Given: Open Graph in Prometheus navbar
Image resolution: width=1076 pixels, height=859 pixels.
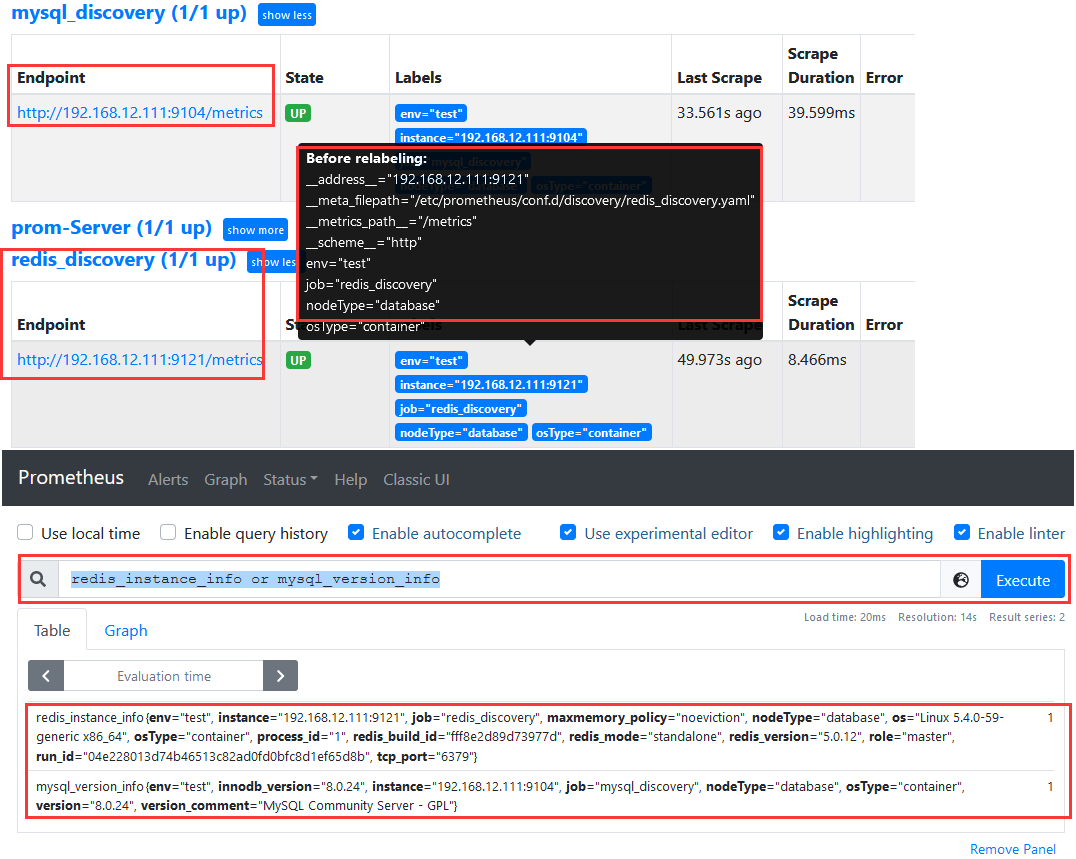Looking at the screenshot, I should point(226,480).
